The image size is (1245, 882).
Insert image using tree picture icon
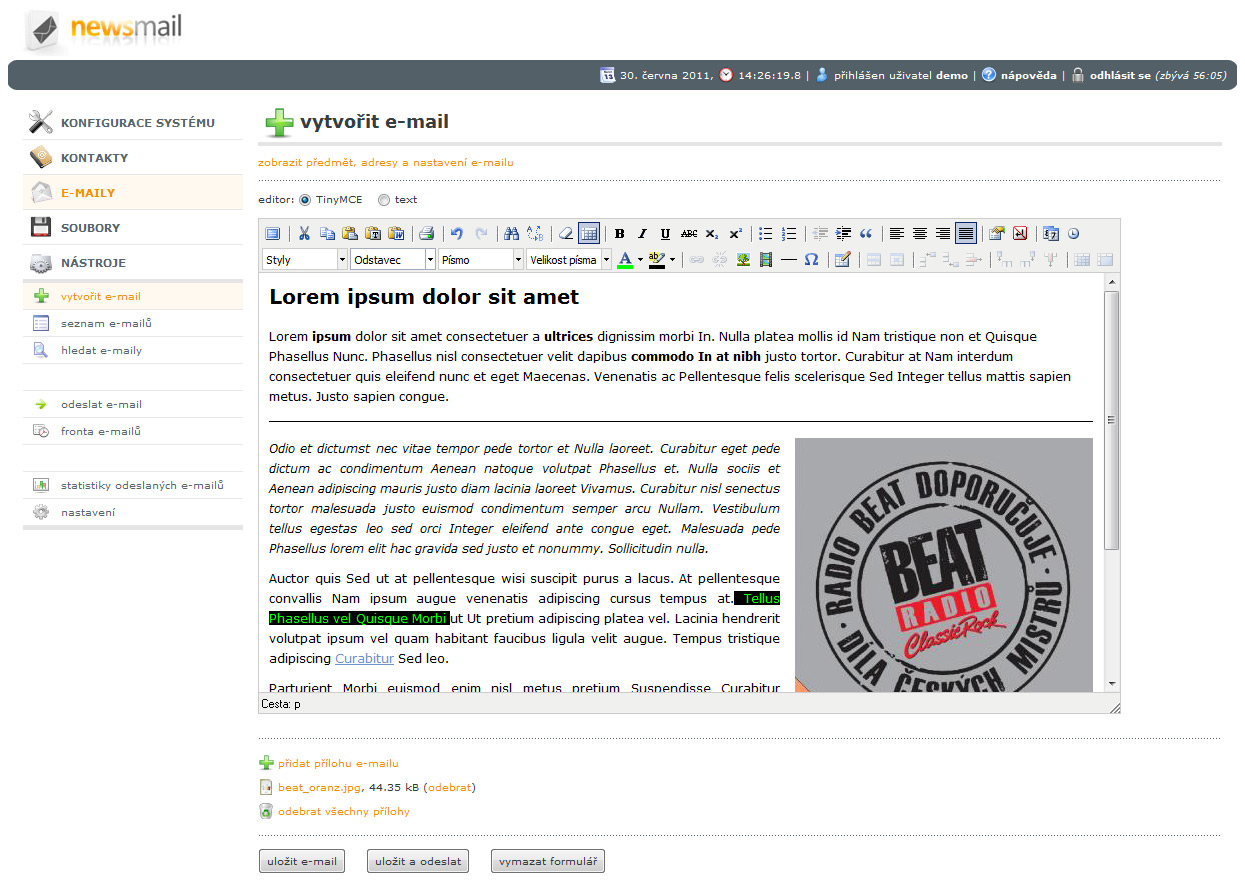743,260
